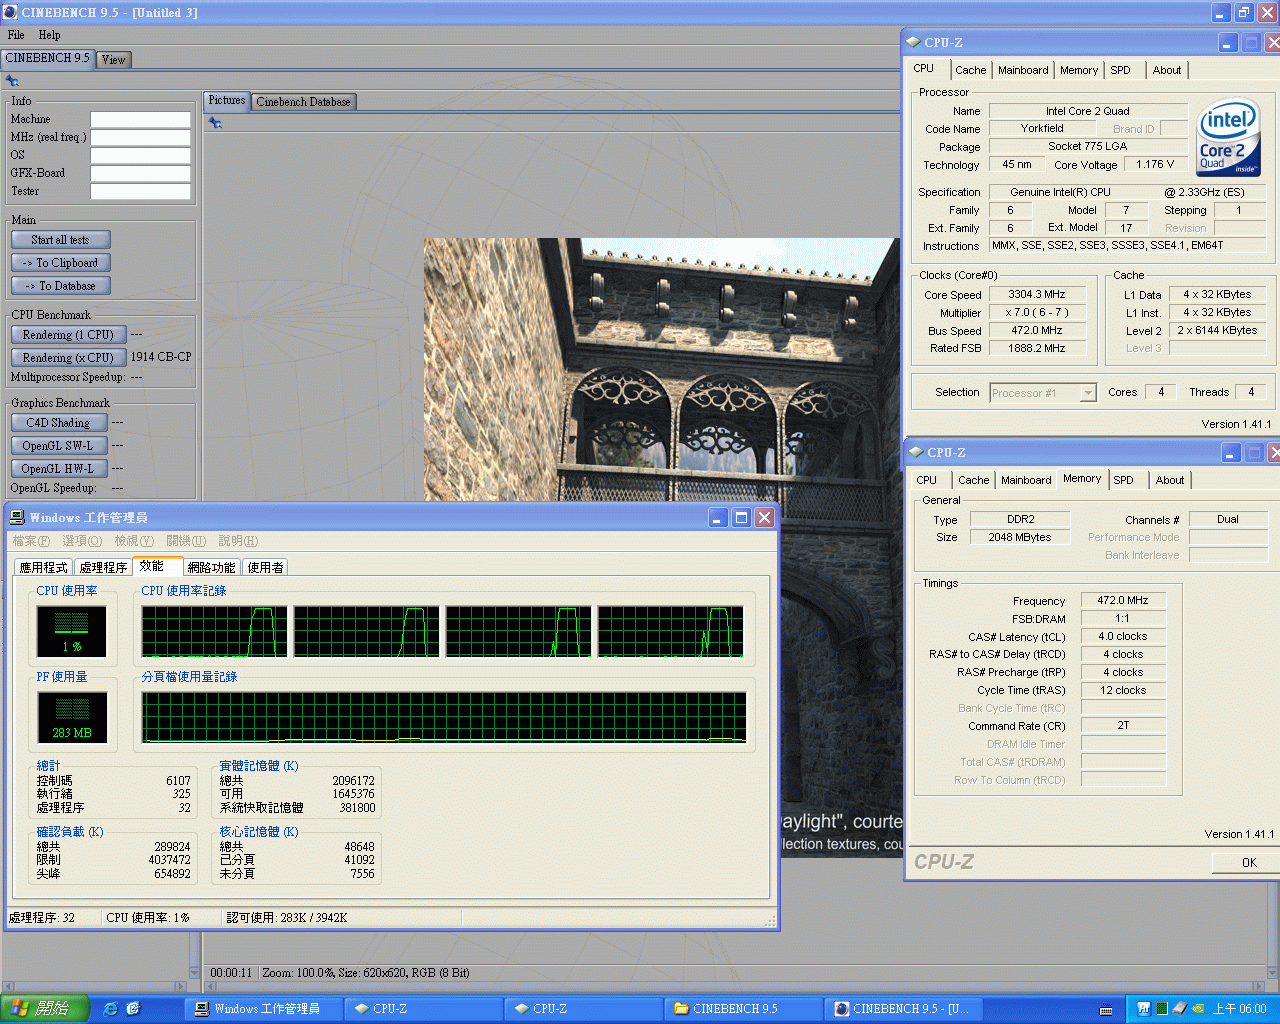Click the OS input field
The width and height of the screenshot is (1280, 1024).
pyautogui.click(x=140, y=155)
